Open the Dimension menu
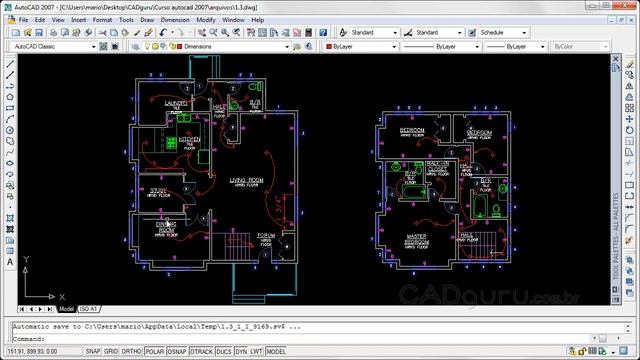 [175, 20]
